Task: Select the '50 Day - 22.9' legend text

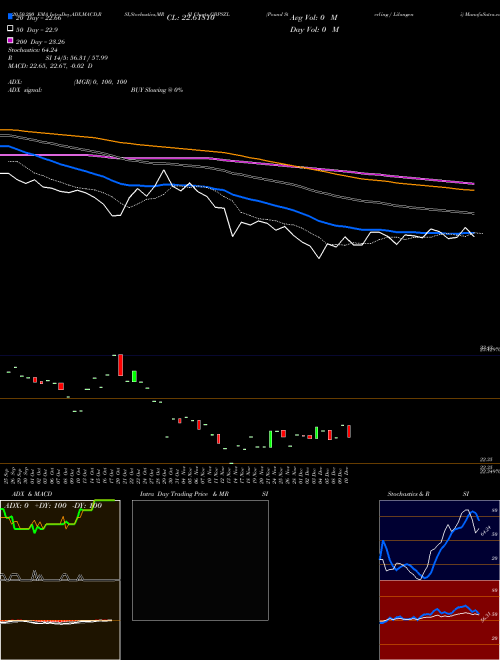Action: (37, 30)
